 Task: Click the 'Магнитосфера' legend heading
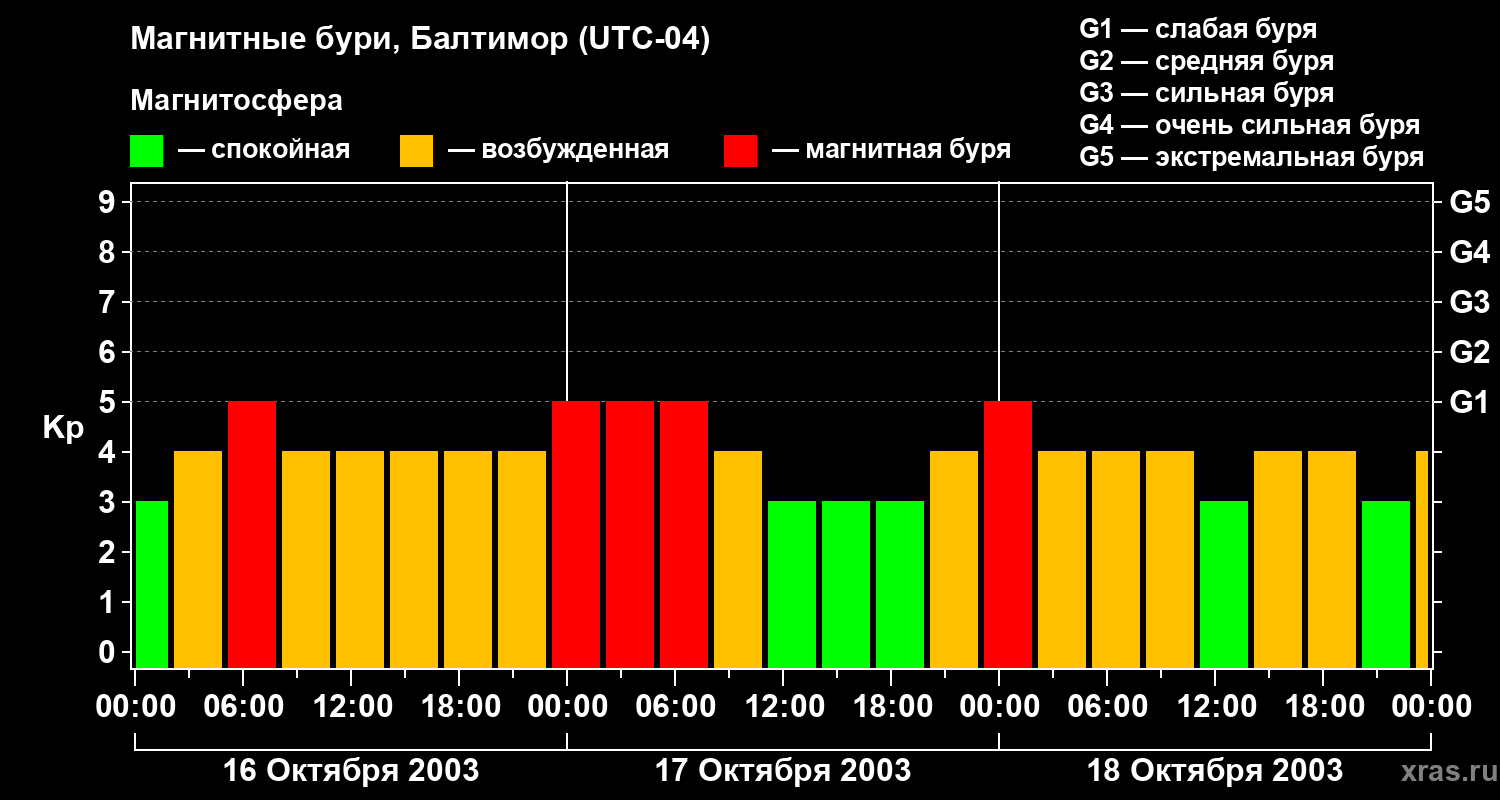[236, 101]
